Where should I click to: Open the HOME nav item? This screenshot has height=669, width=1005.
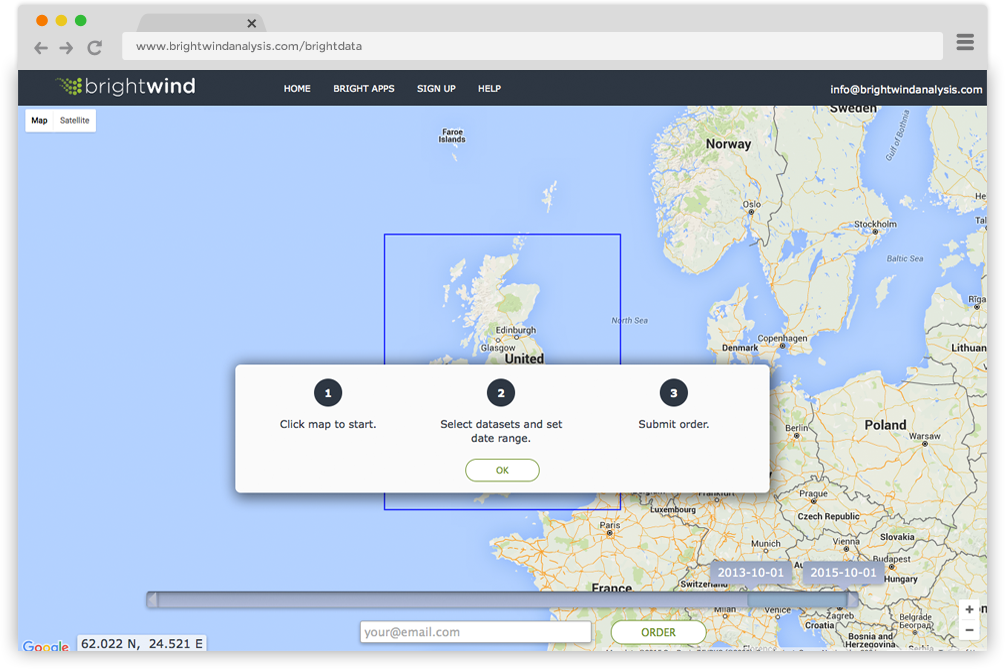point(297,89)
